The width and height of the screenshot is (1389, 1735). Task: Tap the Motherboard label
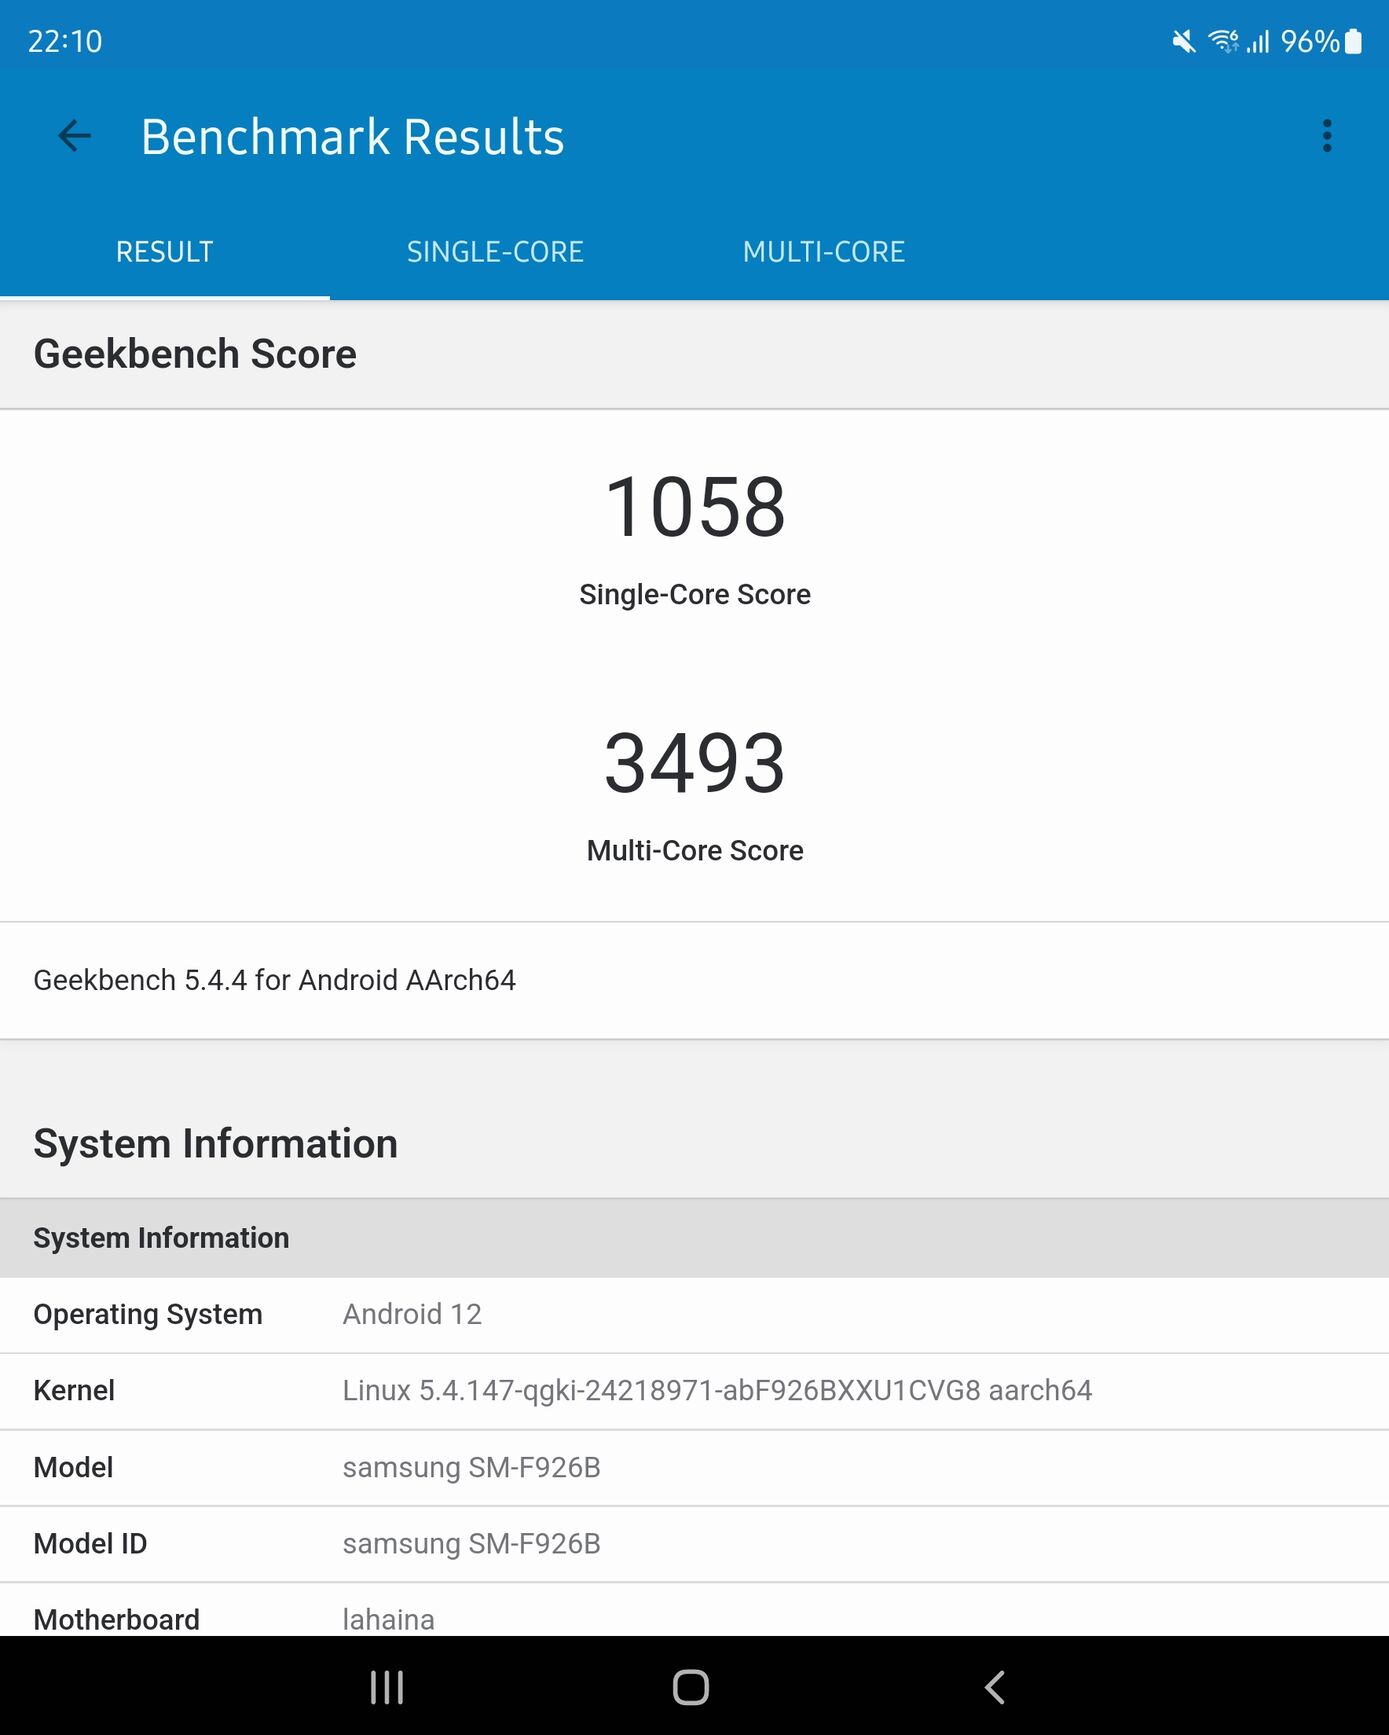(117, 1619)
